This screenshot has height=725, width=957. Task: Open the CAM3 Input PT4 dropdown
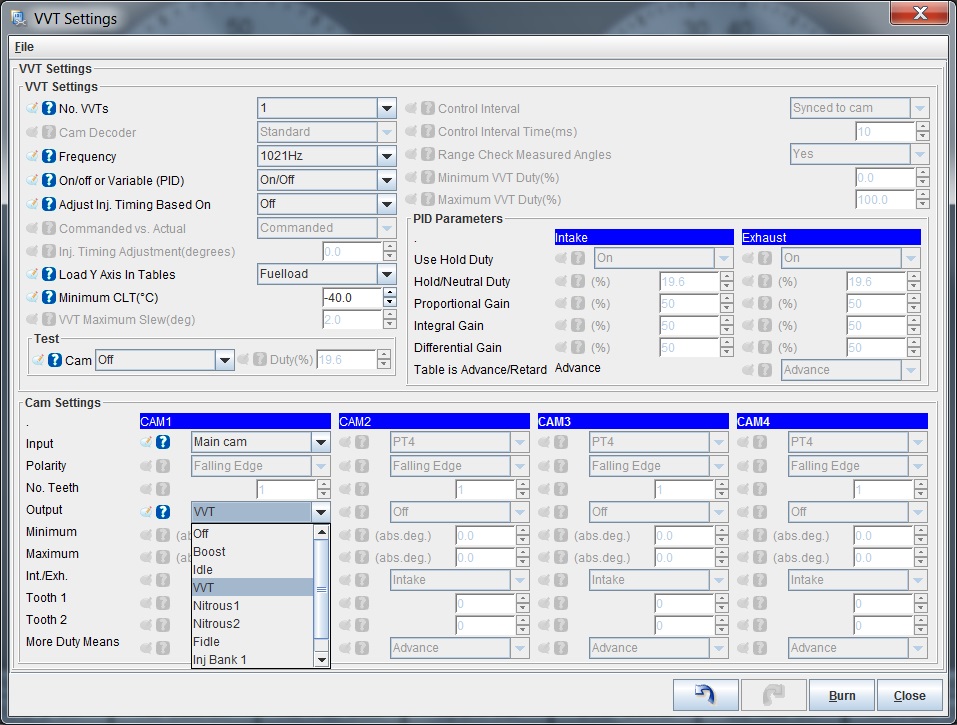pos(659,442)
